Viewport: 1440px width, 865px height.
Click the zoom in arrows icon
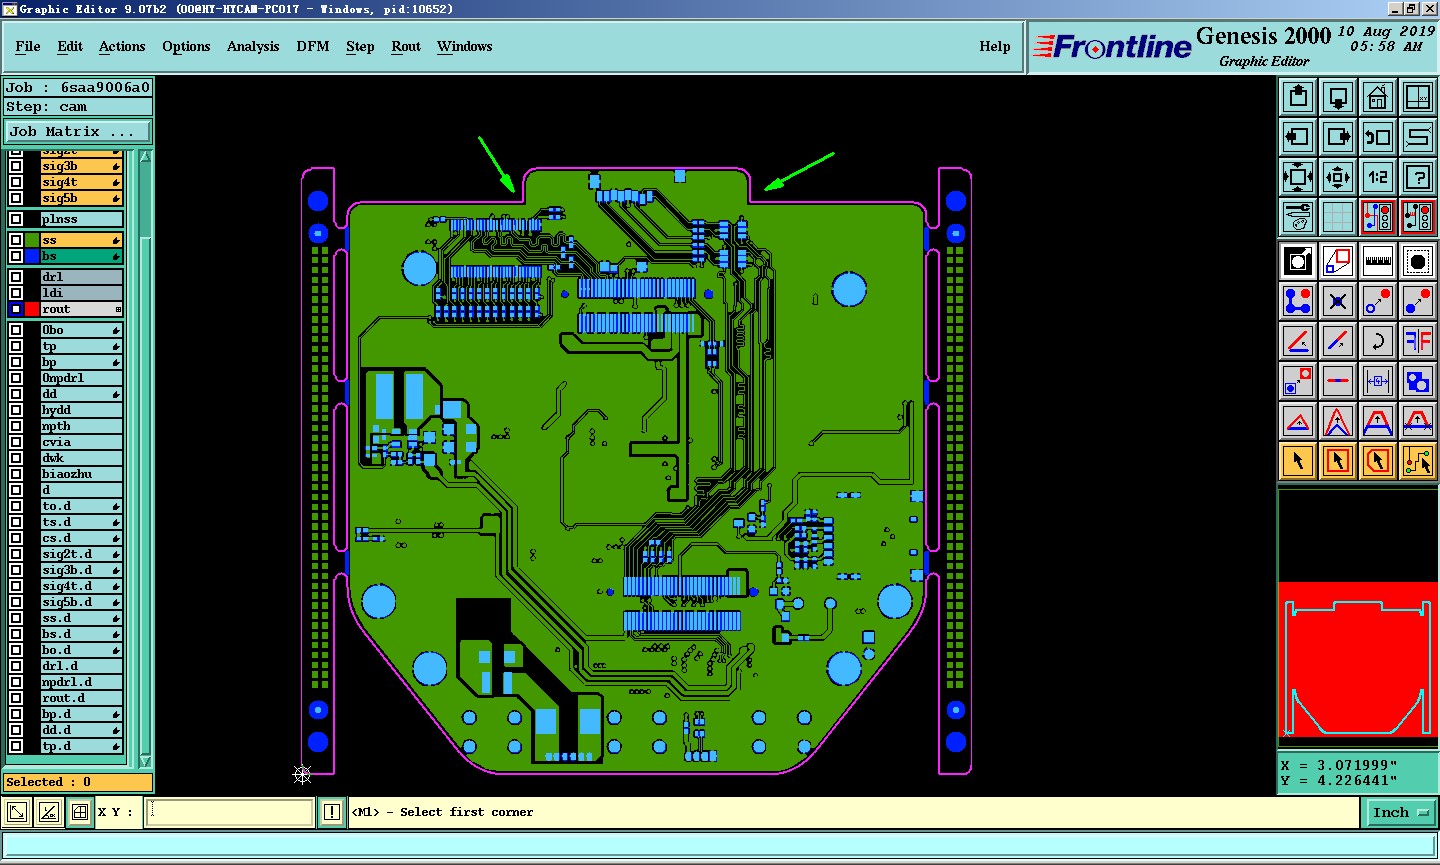(x=1298, y=177)
